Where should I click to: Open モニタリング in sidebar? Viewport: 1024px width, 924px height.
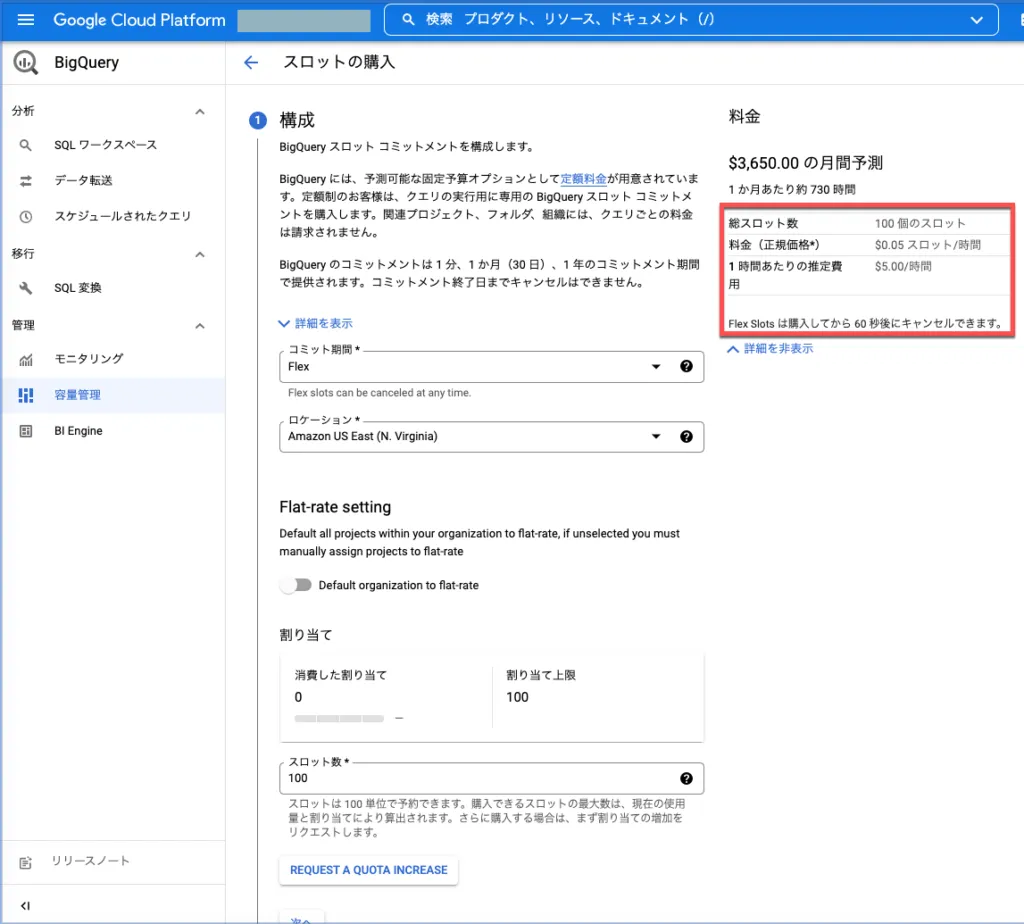(88, 359)
